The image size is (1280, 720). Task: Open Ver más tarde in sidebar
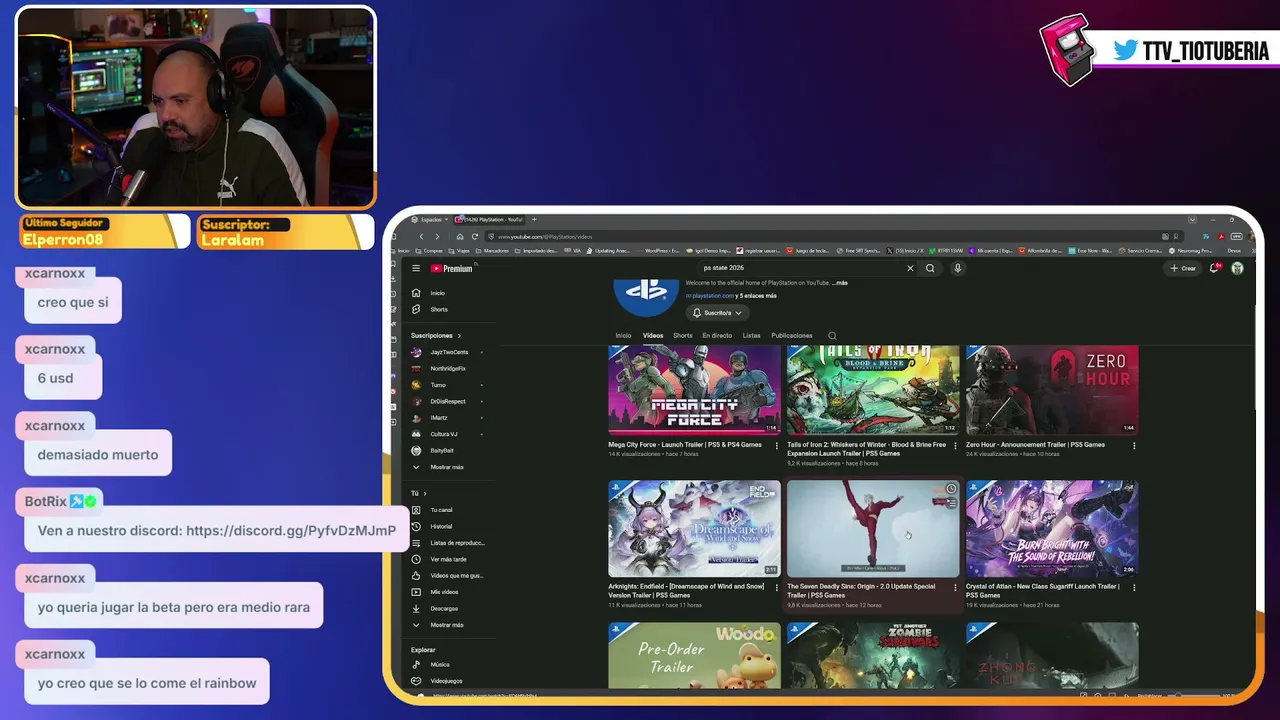click(x=448, y=559)
